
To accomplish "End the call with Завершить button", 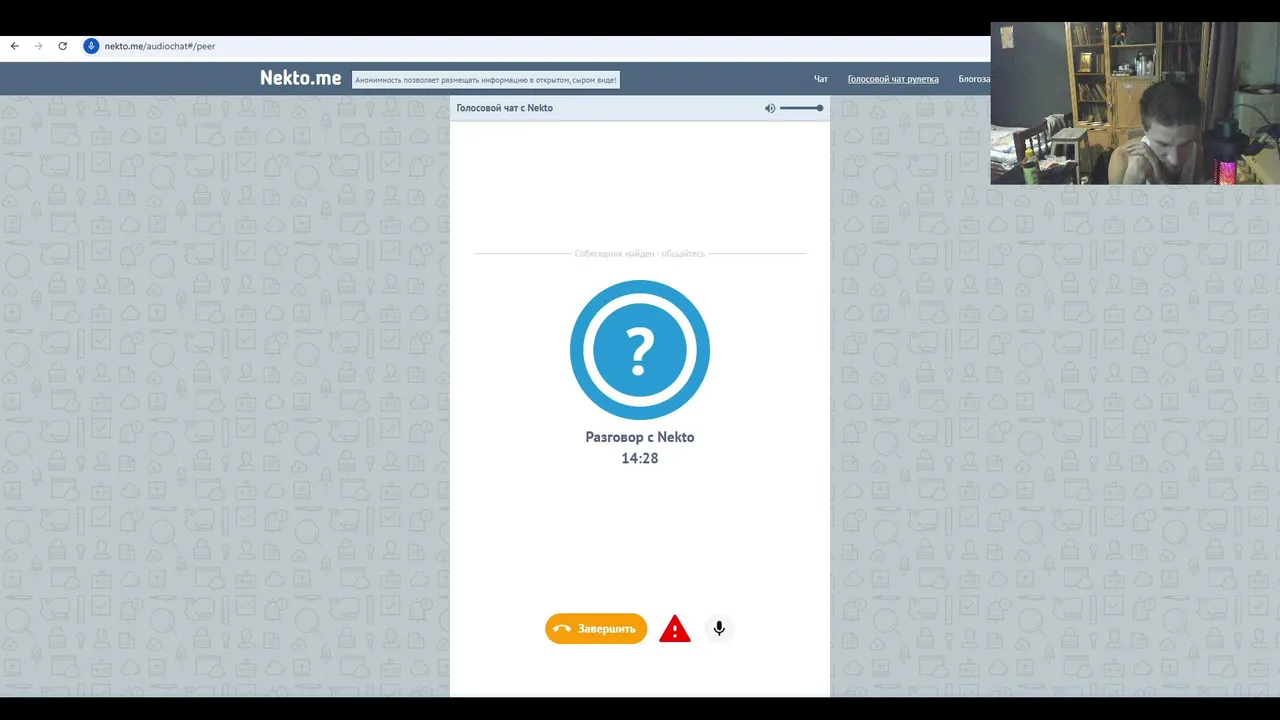I will pos(596,628).
